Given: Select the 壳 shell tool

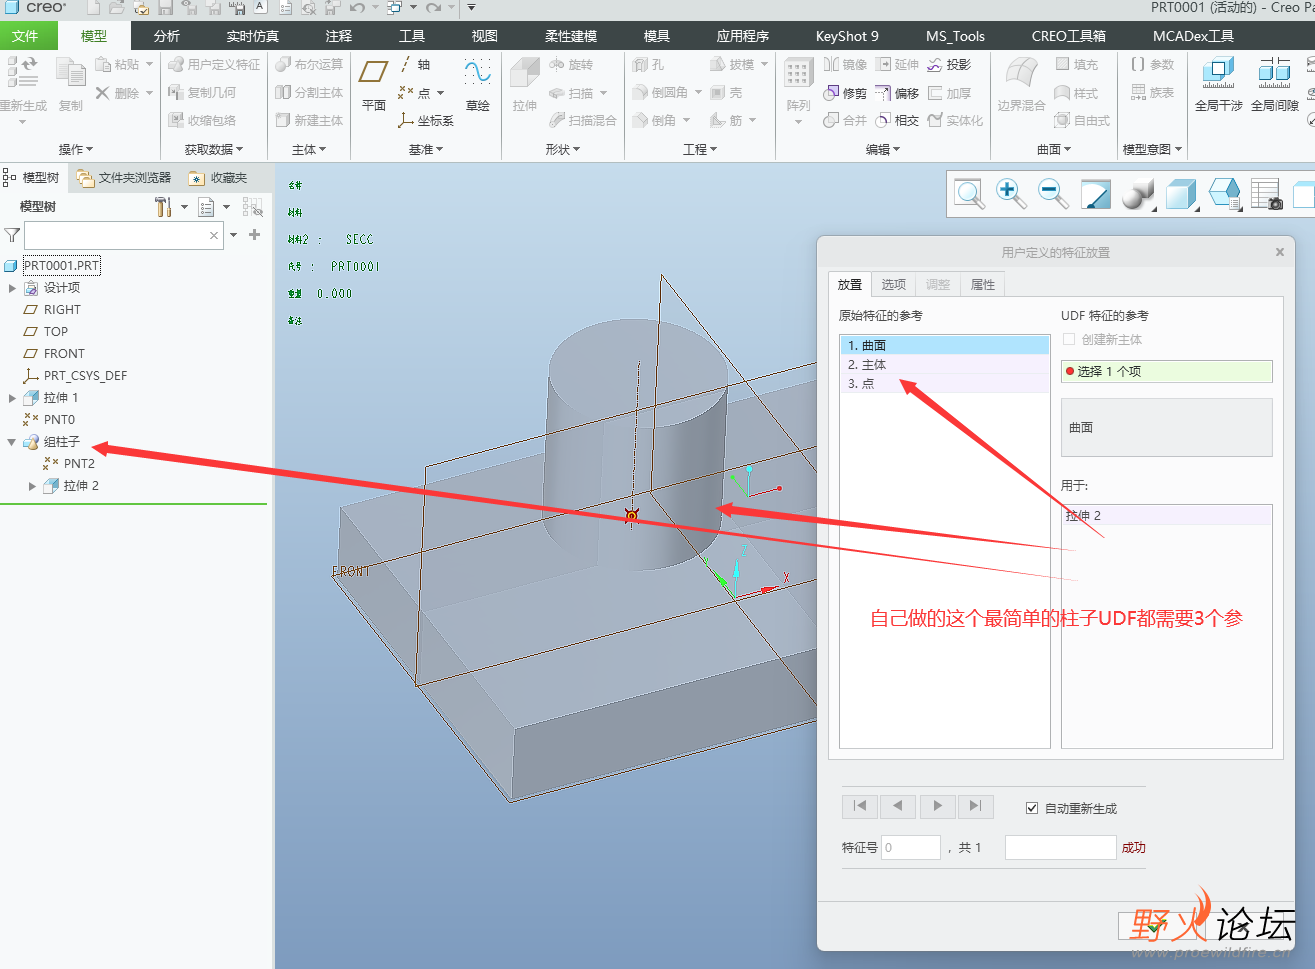Looking at the screenshot, I should pos(726,92).
